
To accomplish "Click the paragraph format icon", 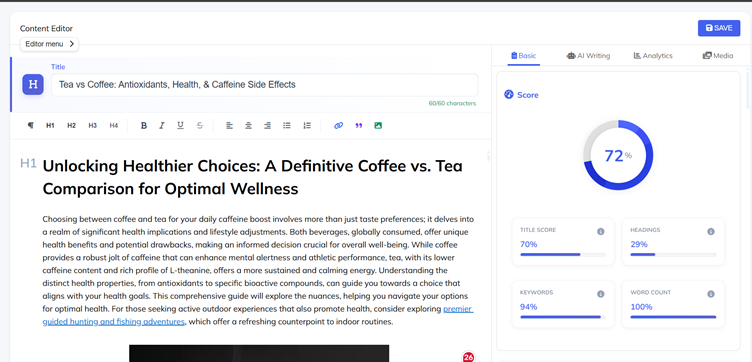I will click(31, 126).
